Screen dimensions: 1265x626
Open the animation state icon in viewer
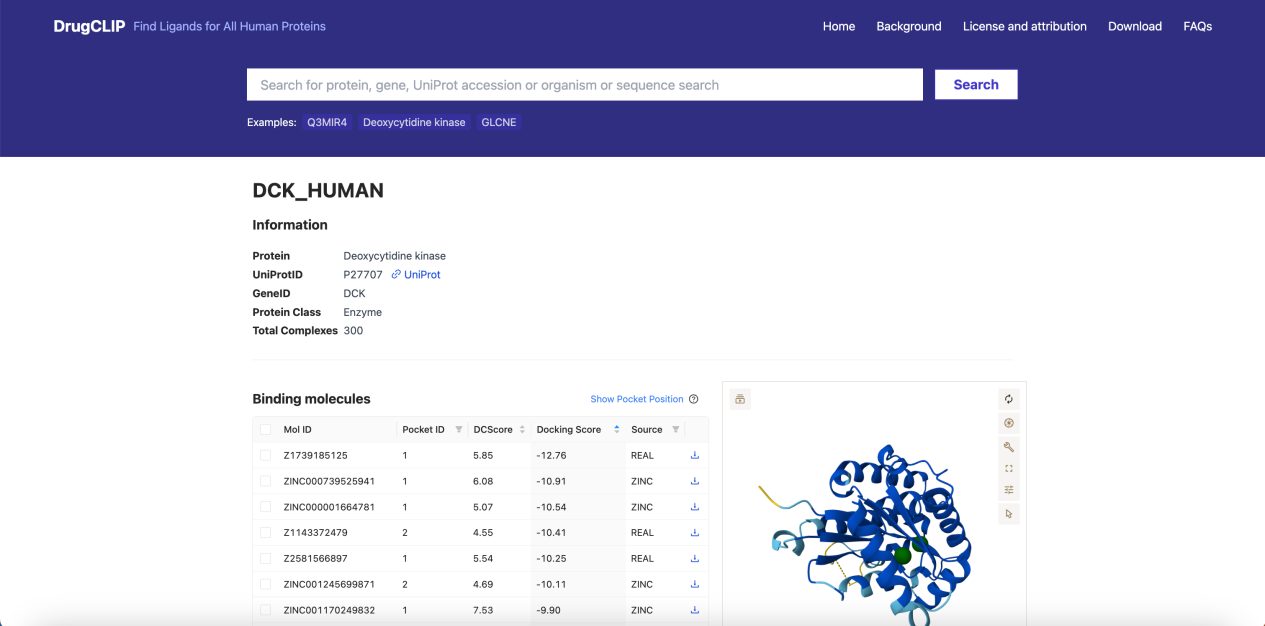point(740,399)
